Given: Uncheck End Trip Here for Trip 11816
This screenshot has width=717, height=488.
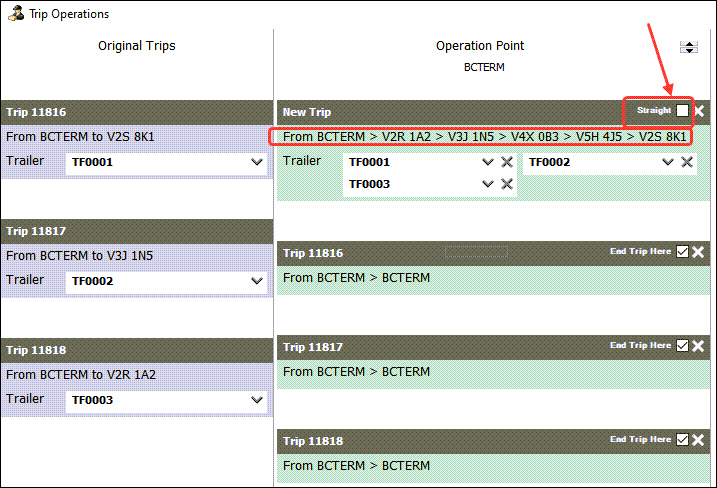Looking at the screenshot, I should 682,252.
